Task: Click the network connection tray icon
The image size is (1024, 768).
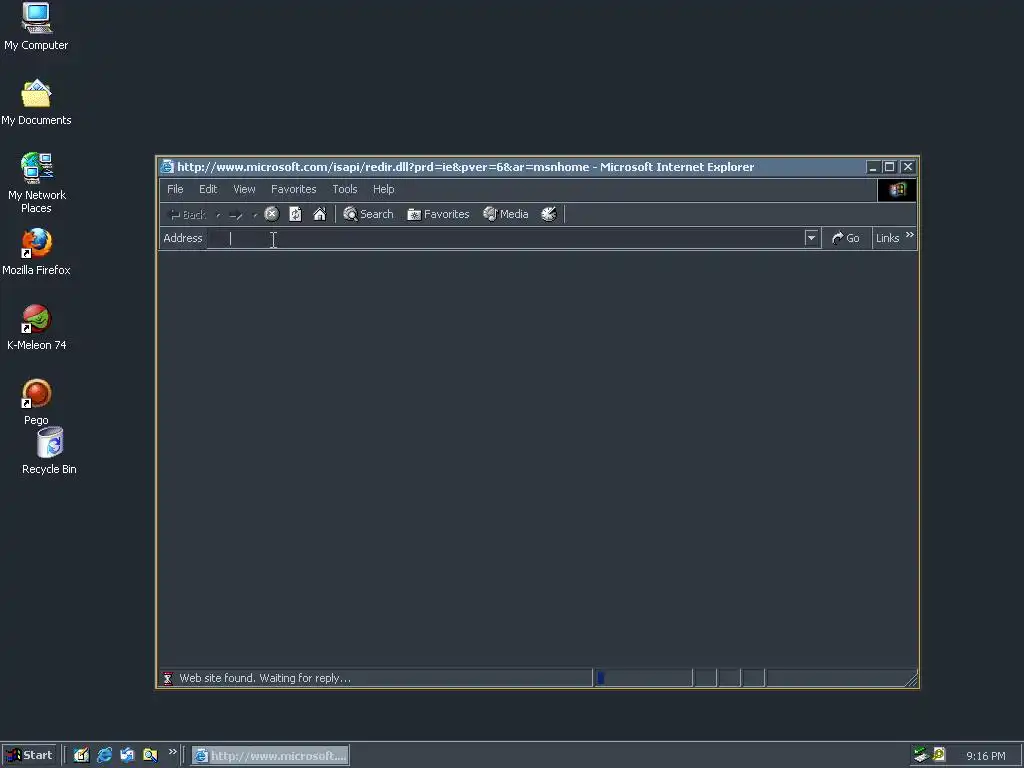Action: point(921,755)
